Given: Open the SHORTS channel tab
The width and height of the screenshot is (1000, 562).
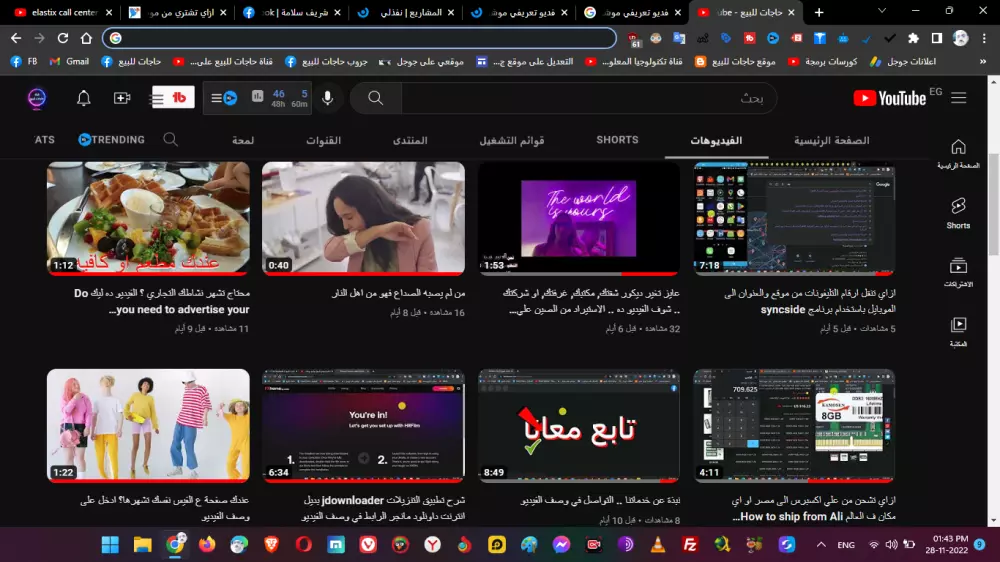Looking at the screenshot, I should click(x=617, y=140).
